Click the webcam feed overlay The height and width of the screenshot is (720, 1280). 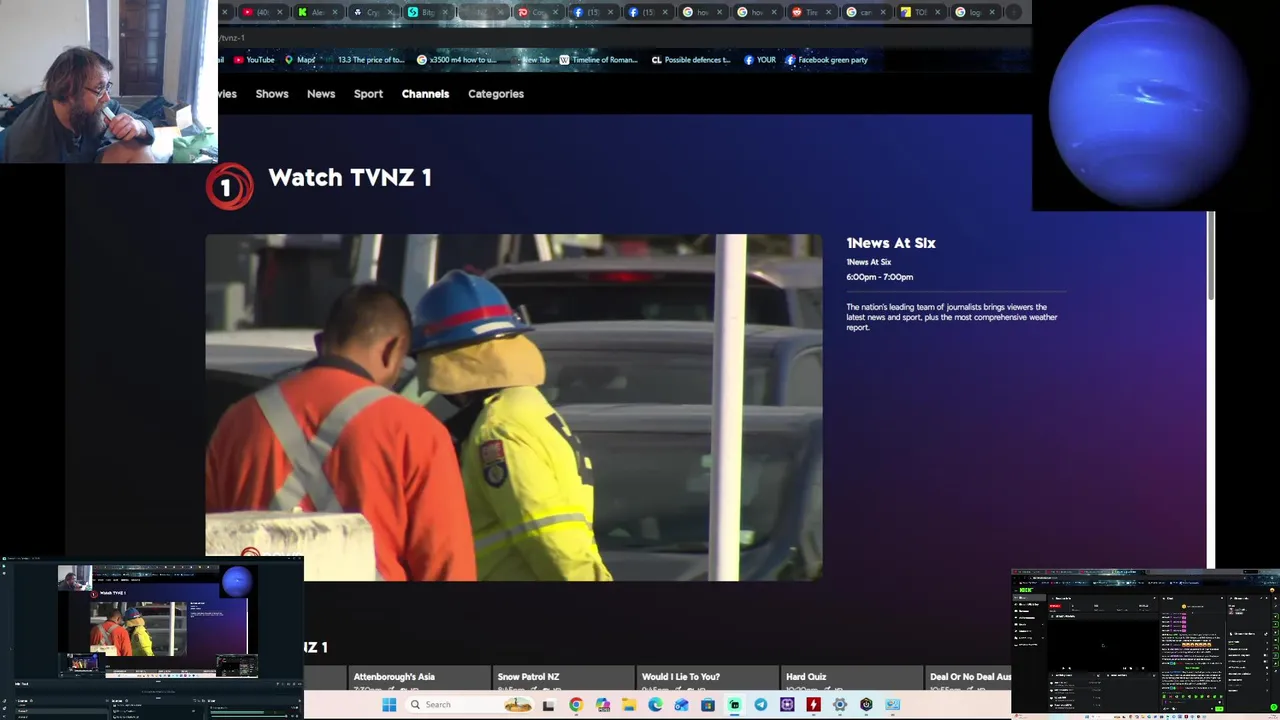(109, 81)
